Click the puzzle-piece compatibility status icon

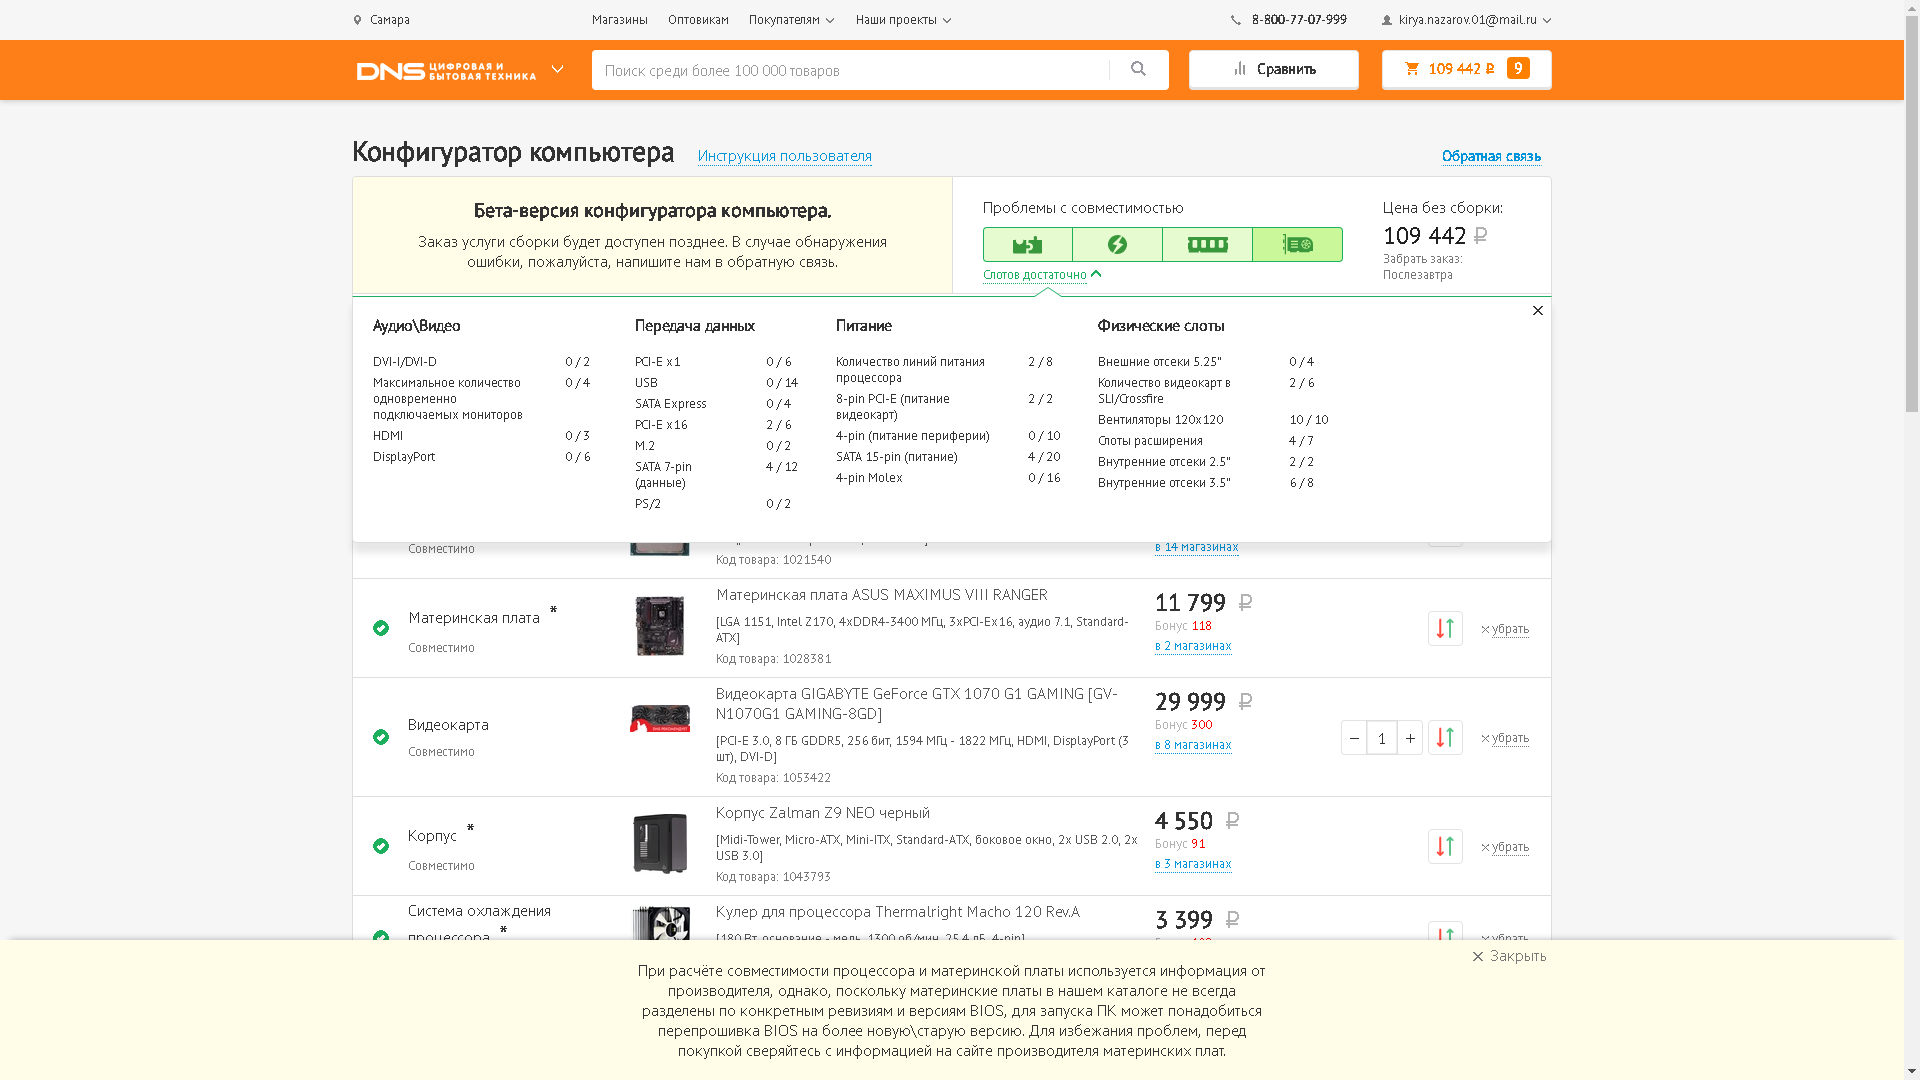(x=1027, y=245)
